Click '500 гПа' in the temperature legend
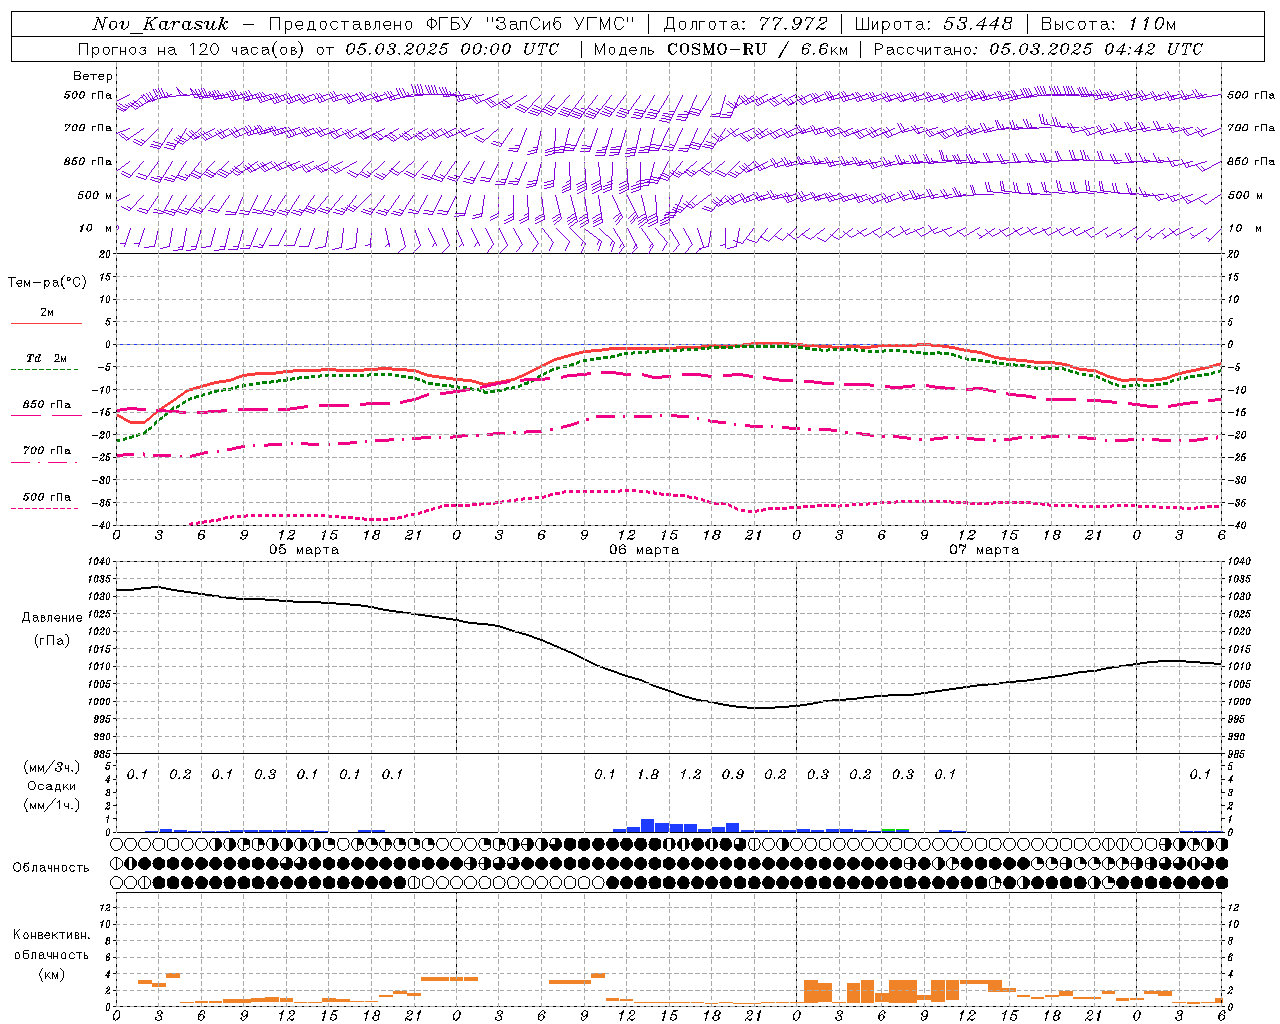This screenshot has width=1280, height=1024. [47, 497]
